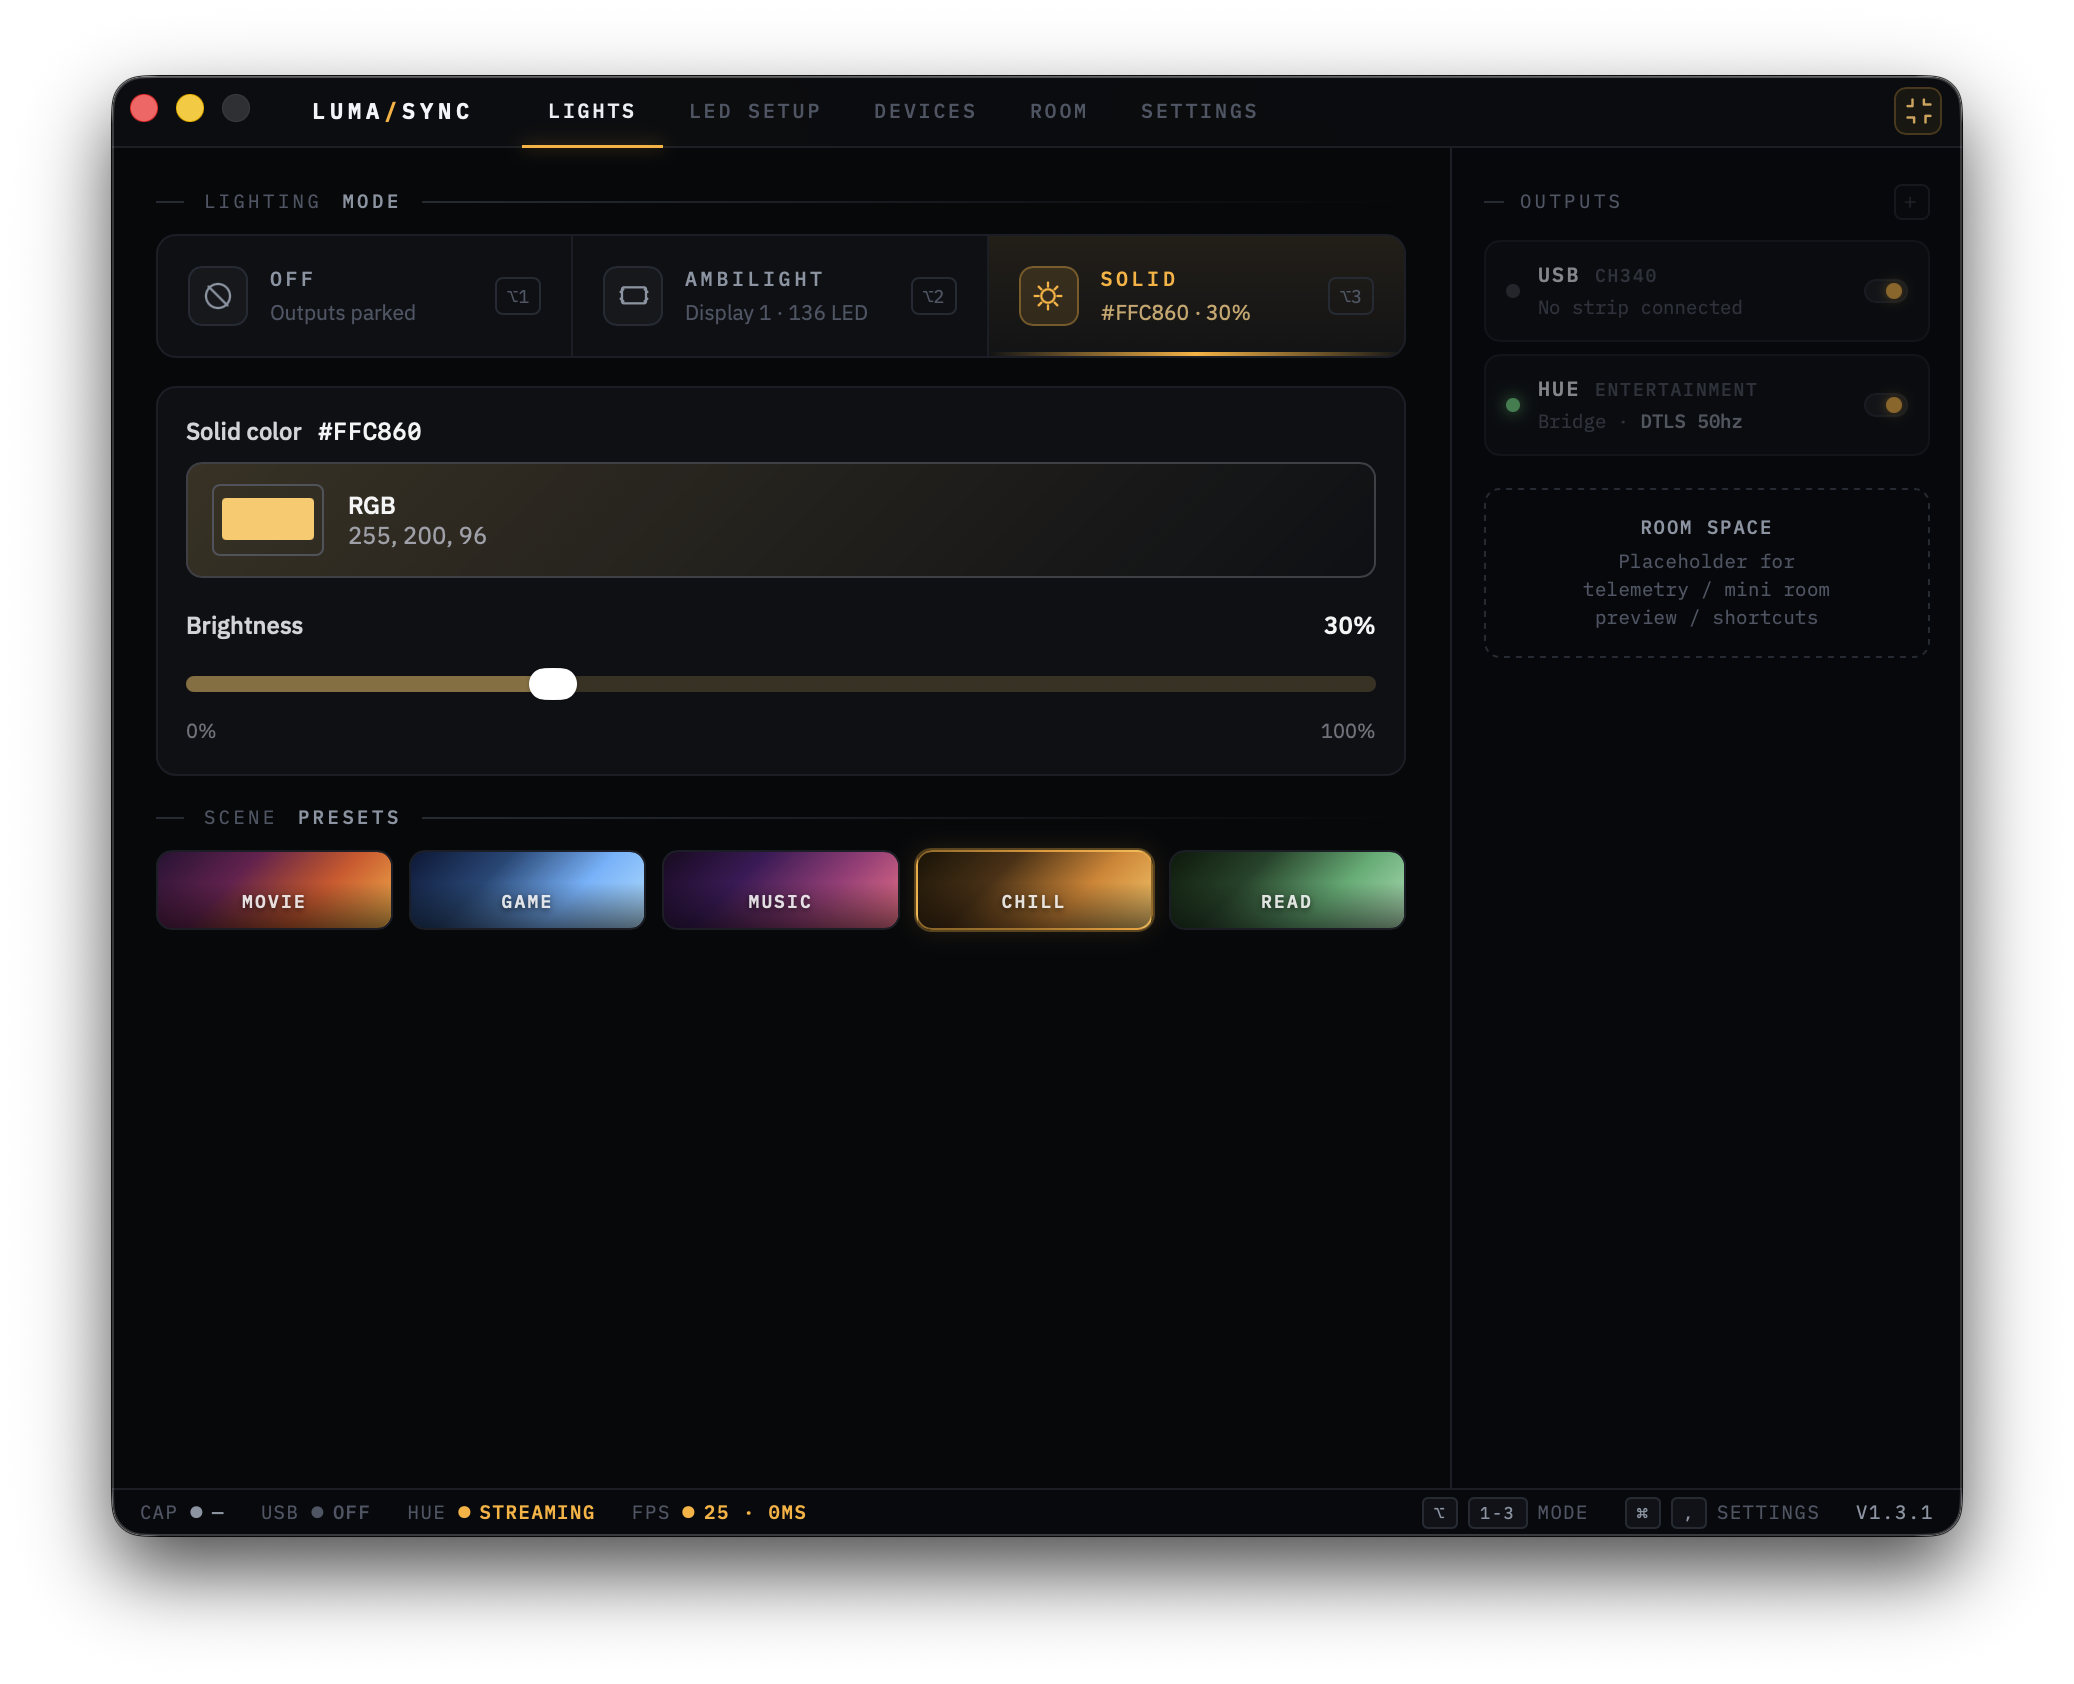Click the Solid mode sun icon
2074x1684 pixels.
[1048, 296]
